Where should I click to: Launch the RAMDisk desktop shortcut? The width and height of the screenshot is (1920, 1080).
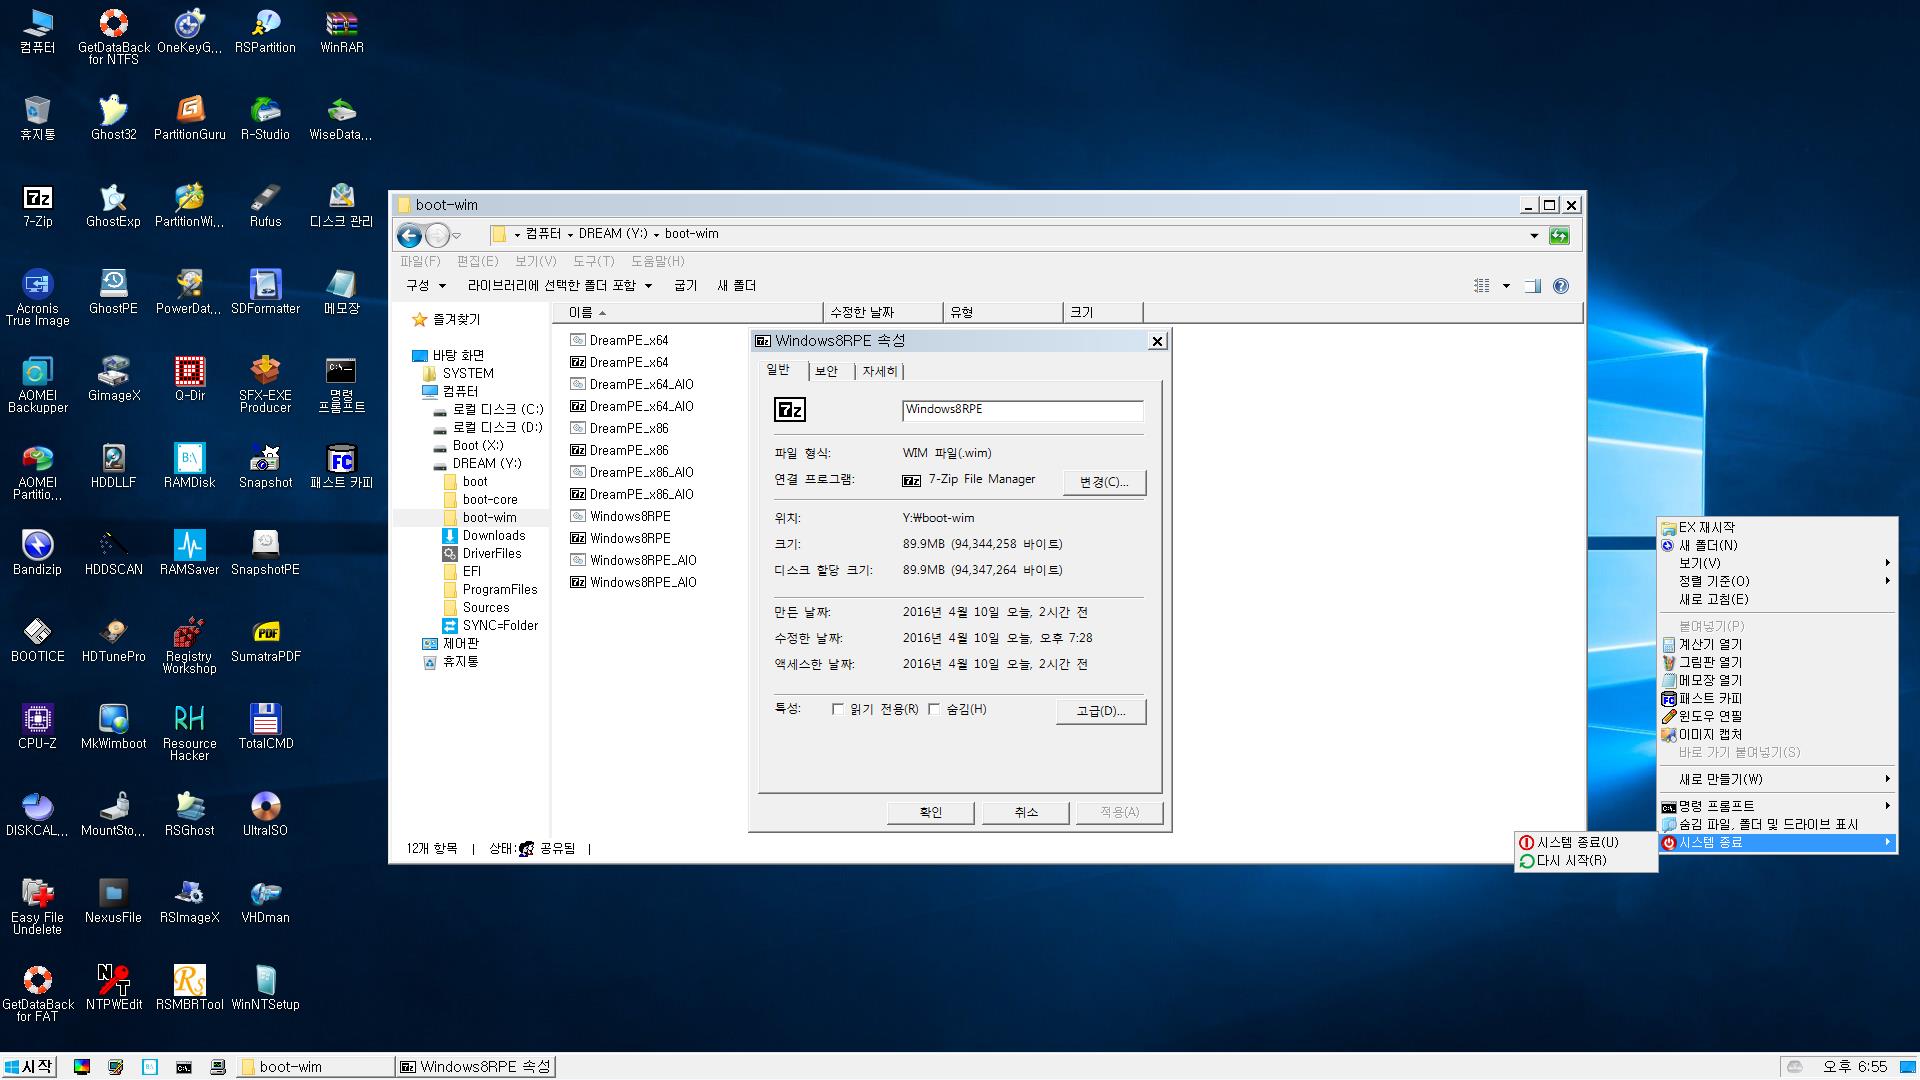point(190,466)
